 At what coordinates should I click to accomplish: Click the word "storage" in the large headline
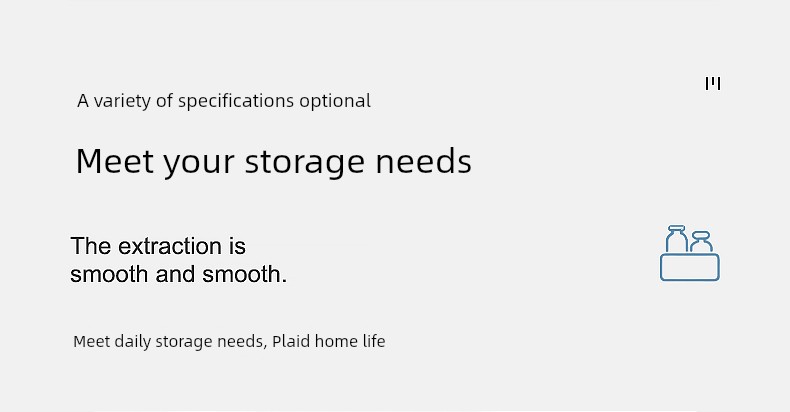click(x=304, y=162)
